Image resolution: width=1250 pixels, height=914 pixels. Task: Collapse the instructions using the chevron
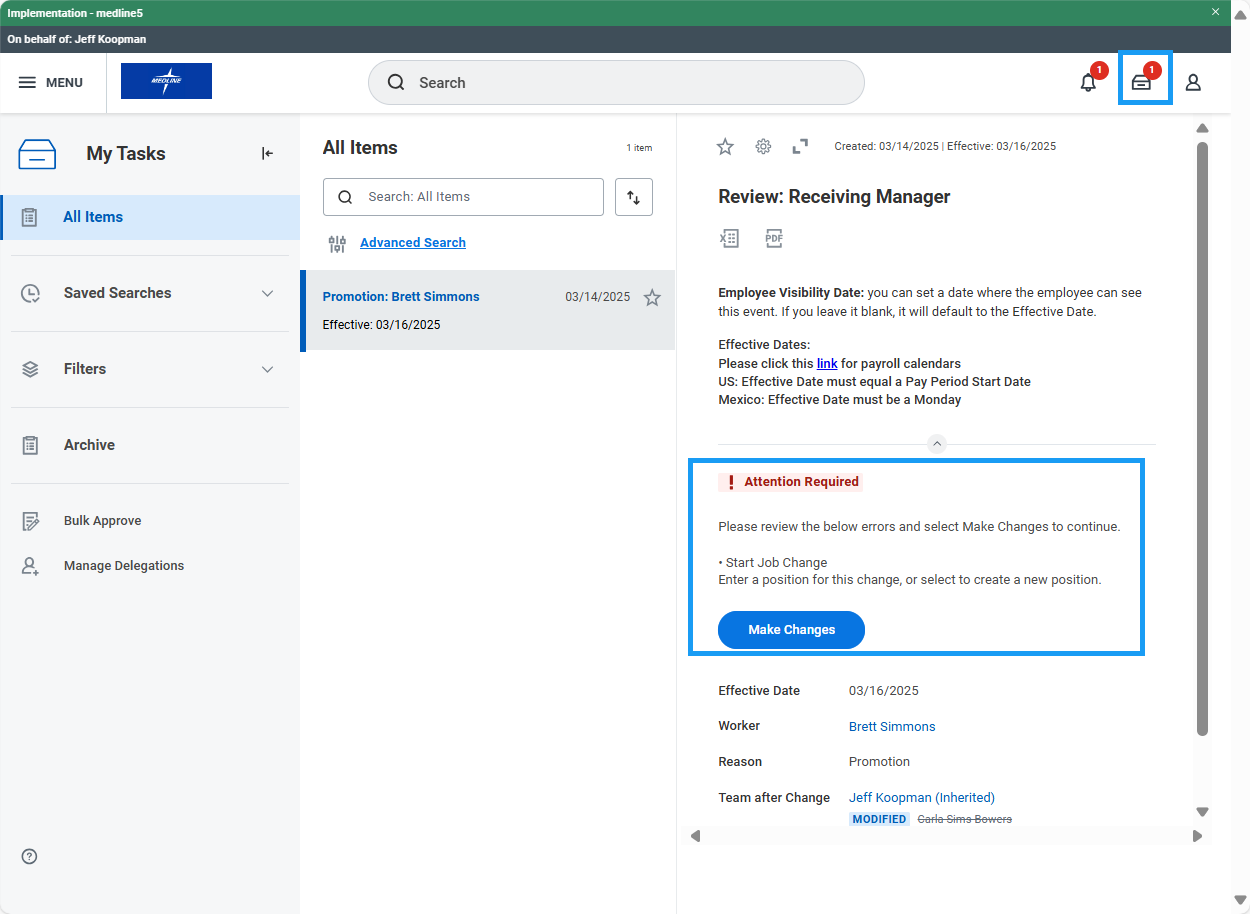(936, 444)
